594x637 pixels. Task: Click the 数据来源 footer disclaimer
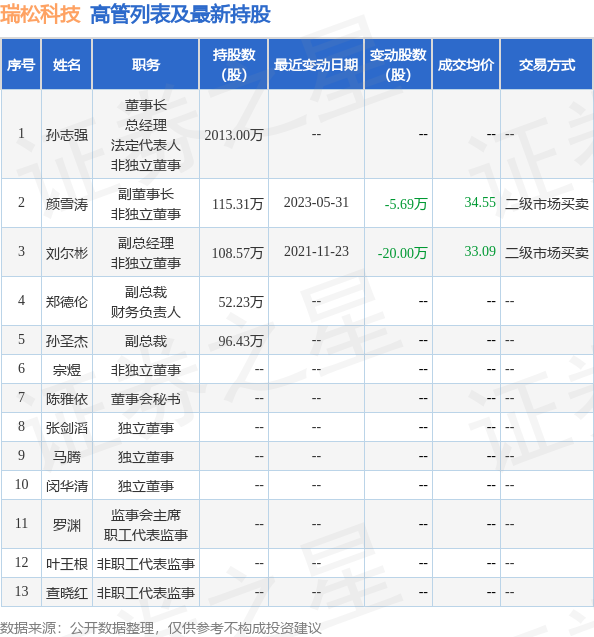tap(161, 628)
